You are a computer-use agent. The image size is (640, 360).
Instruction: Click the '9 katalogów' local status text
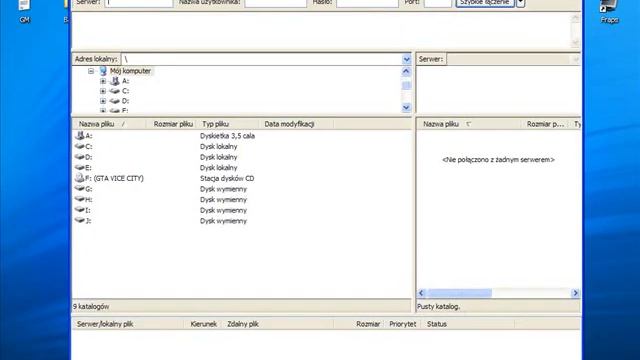pyautogui.click(x=91, y=307)
